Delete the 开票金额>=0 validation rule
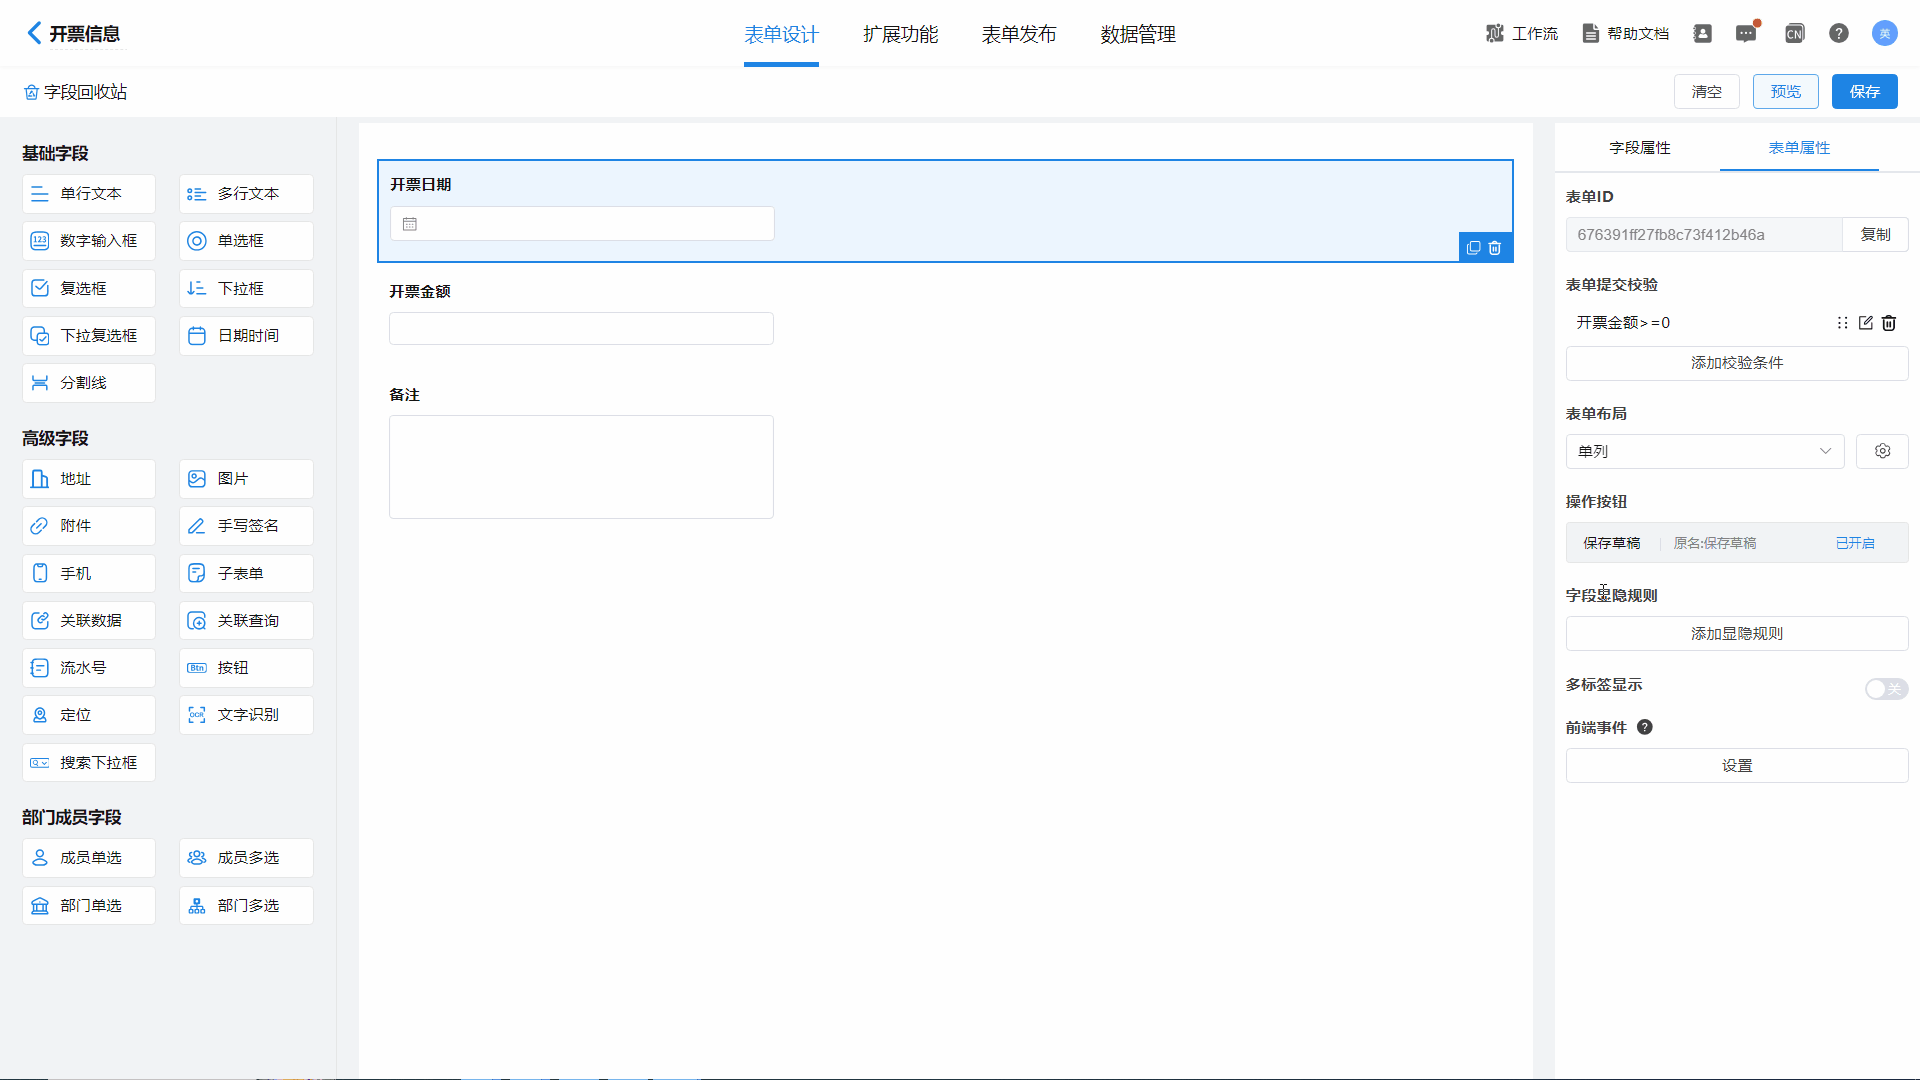This screenshot has height=1080, width=1920. (x=1889, y=323)
